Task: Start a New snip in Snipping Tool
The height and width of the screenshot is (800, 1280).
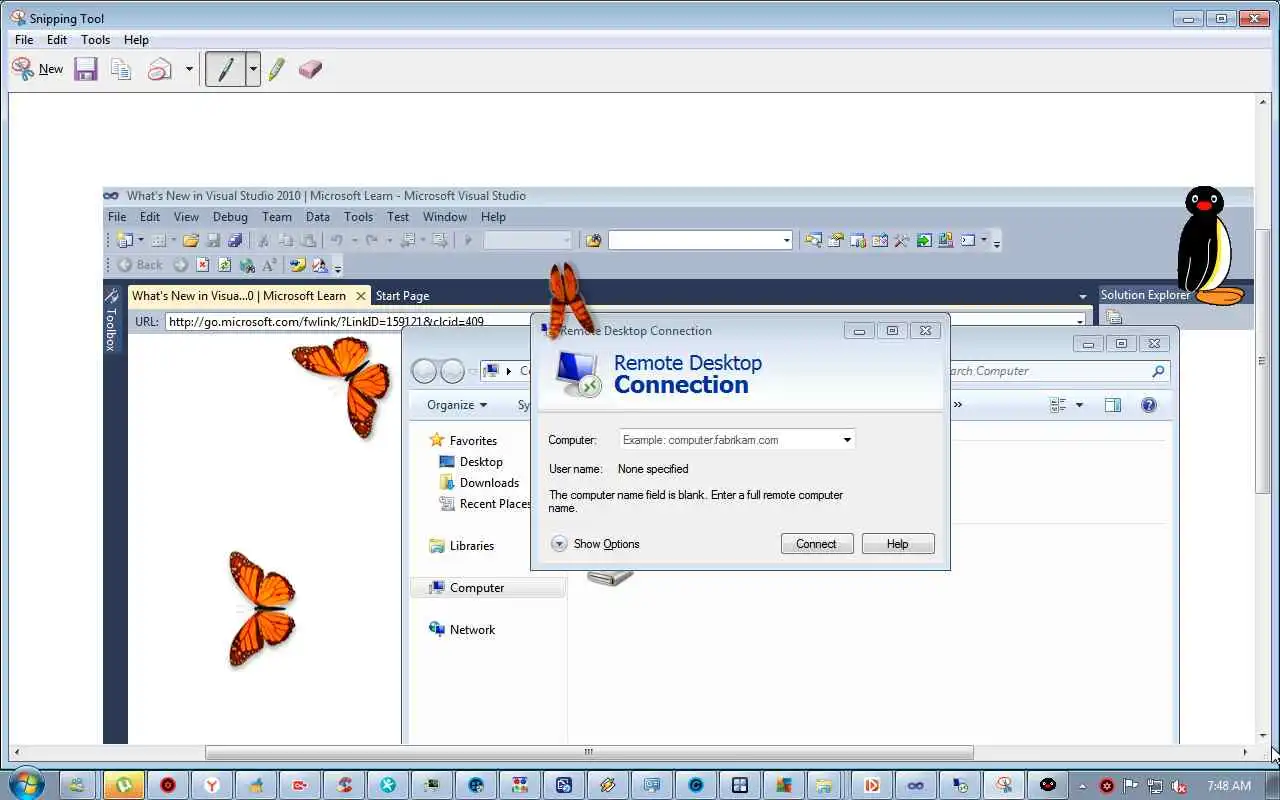Action: 37,69
